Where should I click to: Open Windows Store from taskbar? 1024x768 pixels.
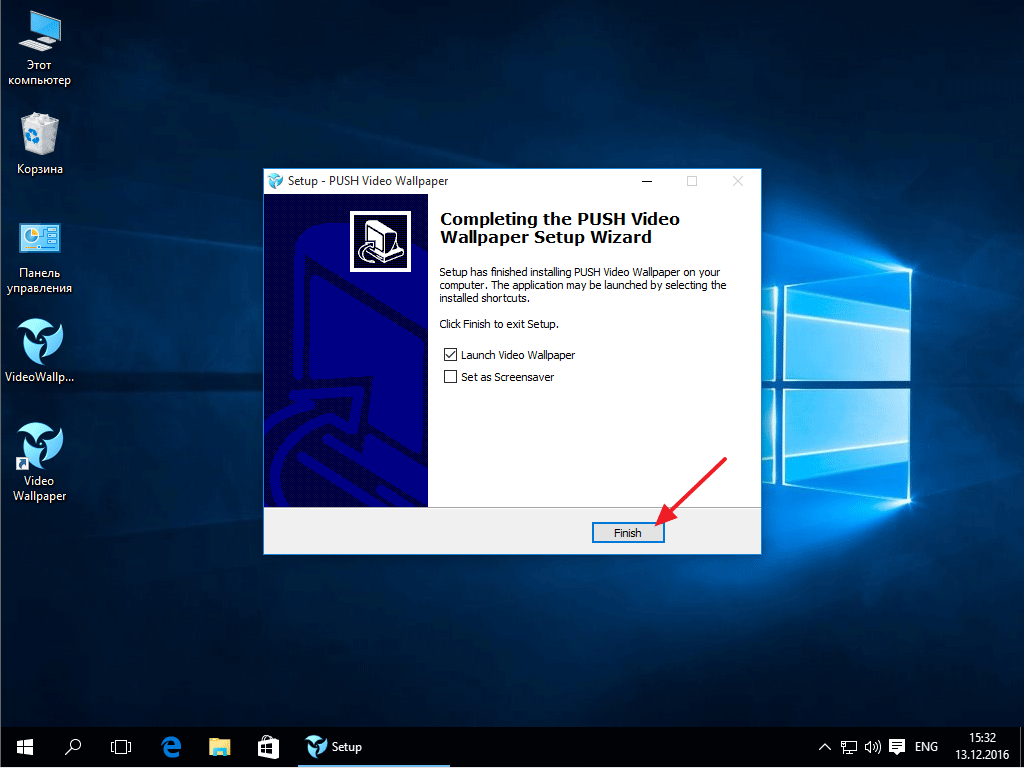pyautogui.click(x=267, y=747)
